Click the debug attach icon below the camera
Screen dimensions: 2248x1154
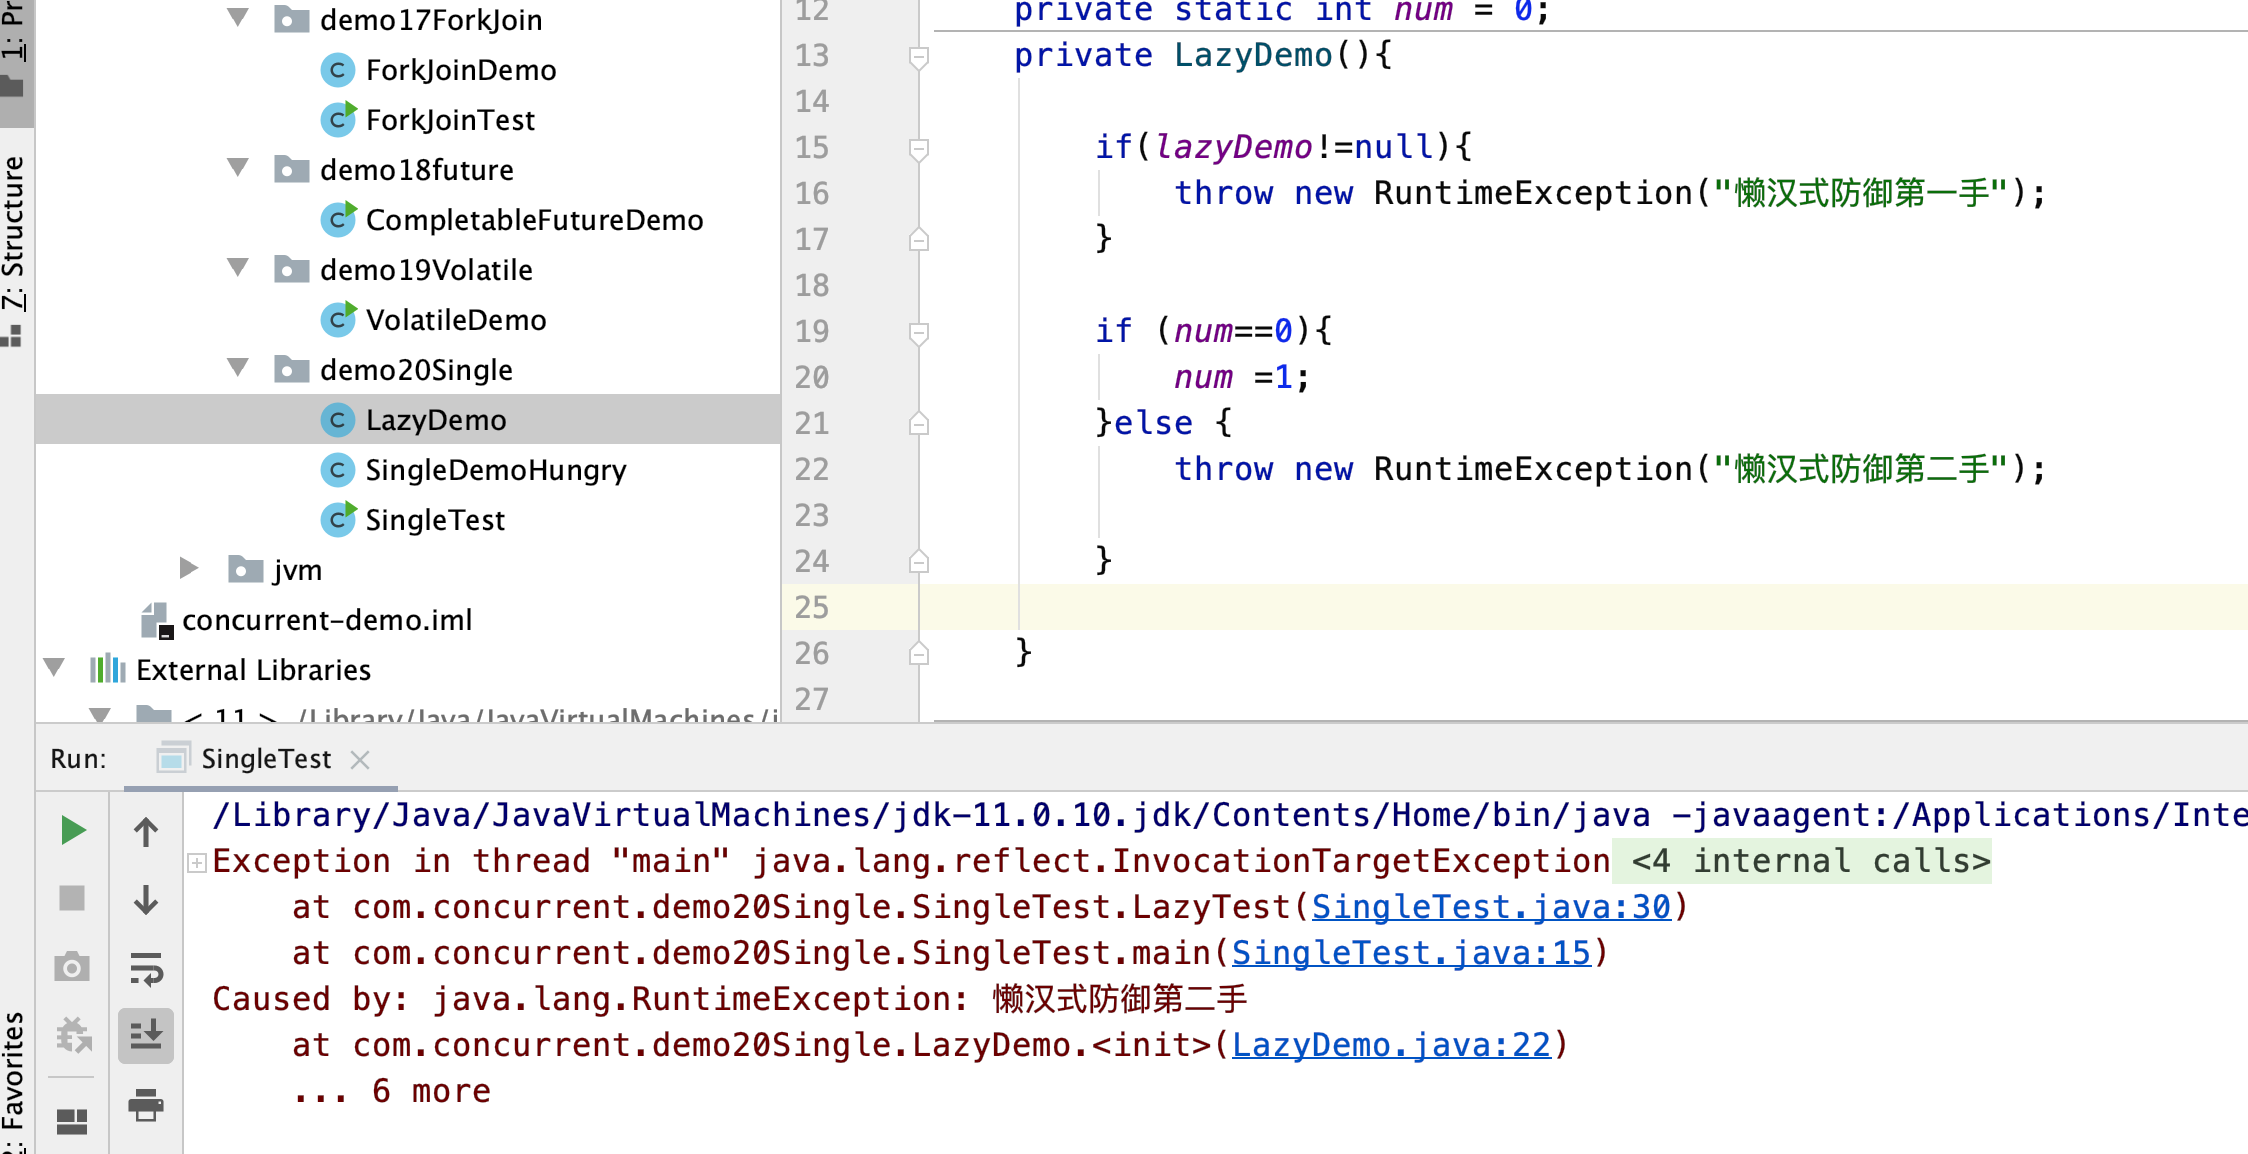pos(72,1035)
